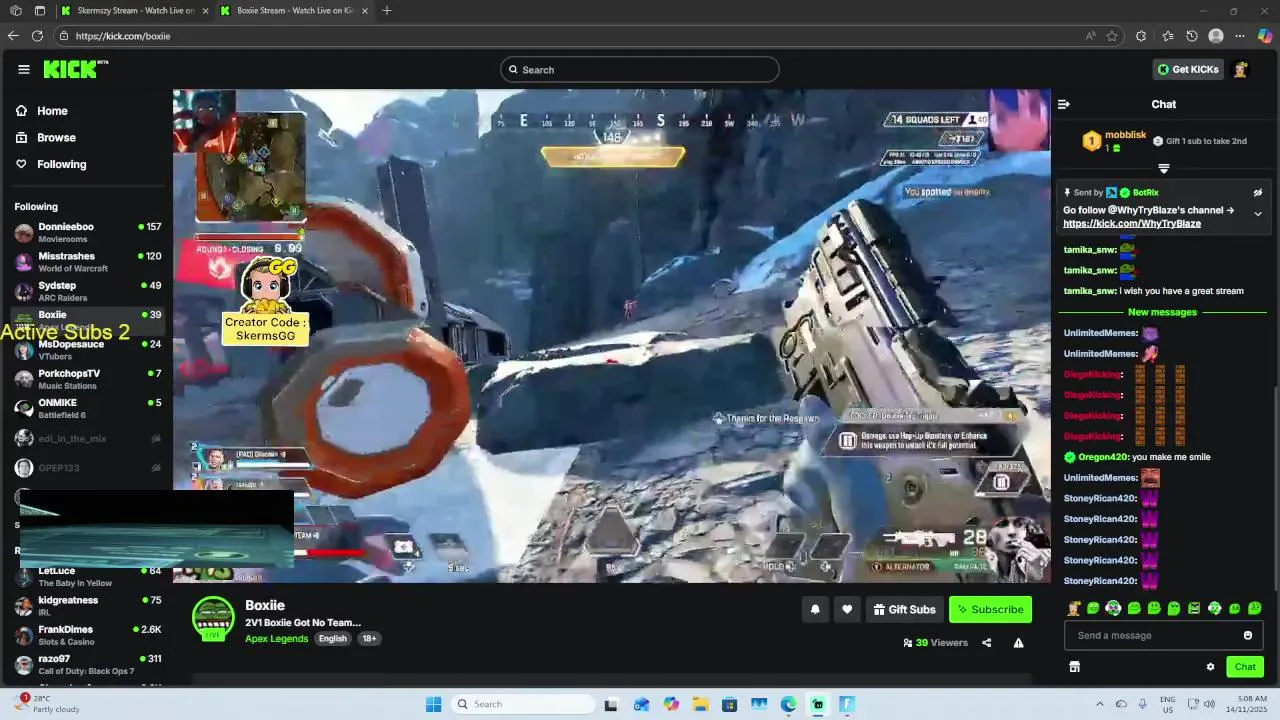Open File Explorer from the taskbar
This screenshot has width=1280, height=720.
(700, 704)
